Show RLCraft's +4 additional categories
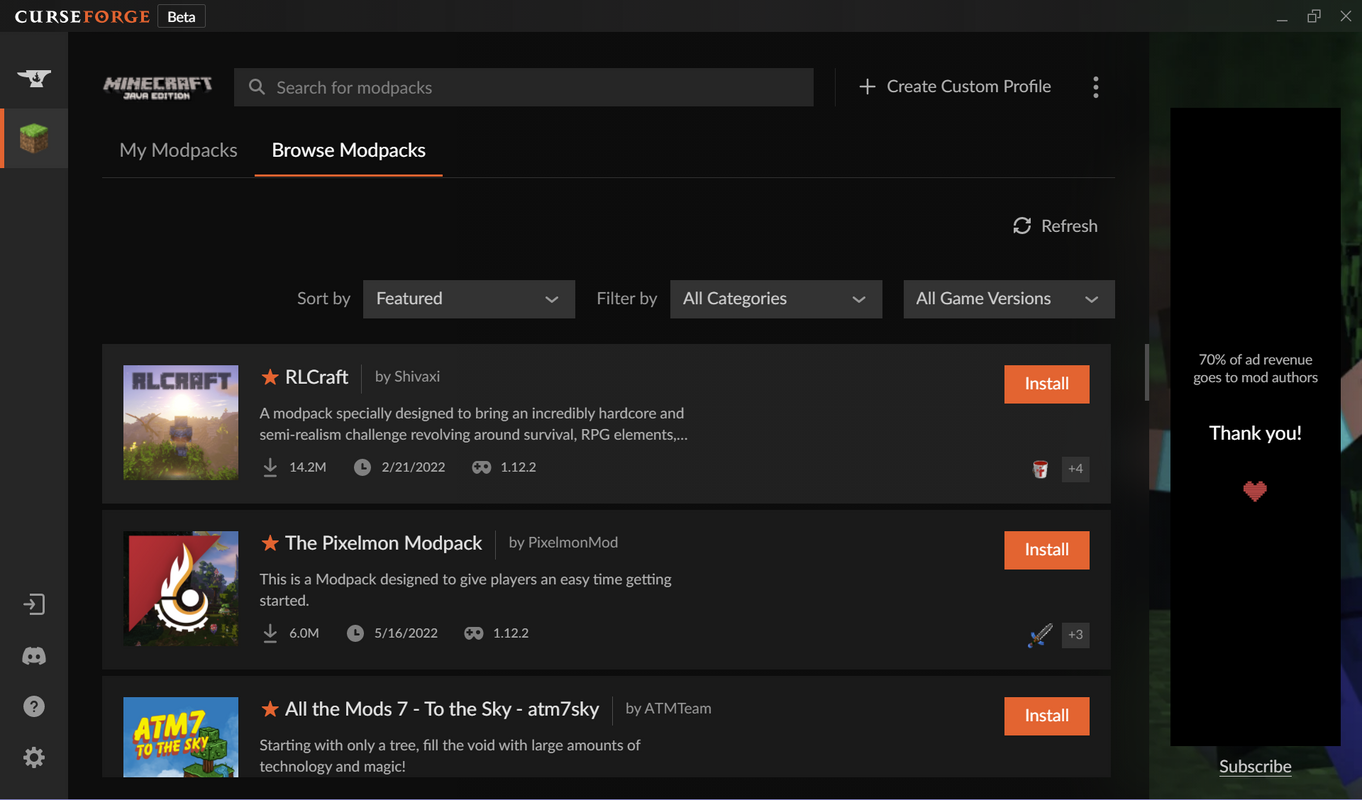1362x800 pixels. point(1075,469)
